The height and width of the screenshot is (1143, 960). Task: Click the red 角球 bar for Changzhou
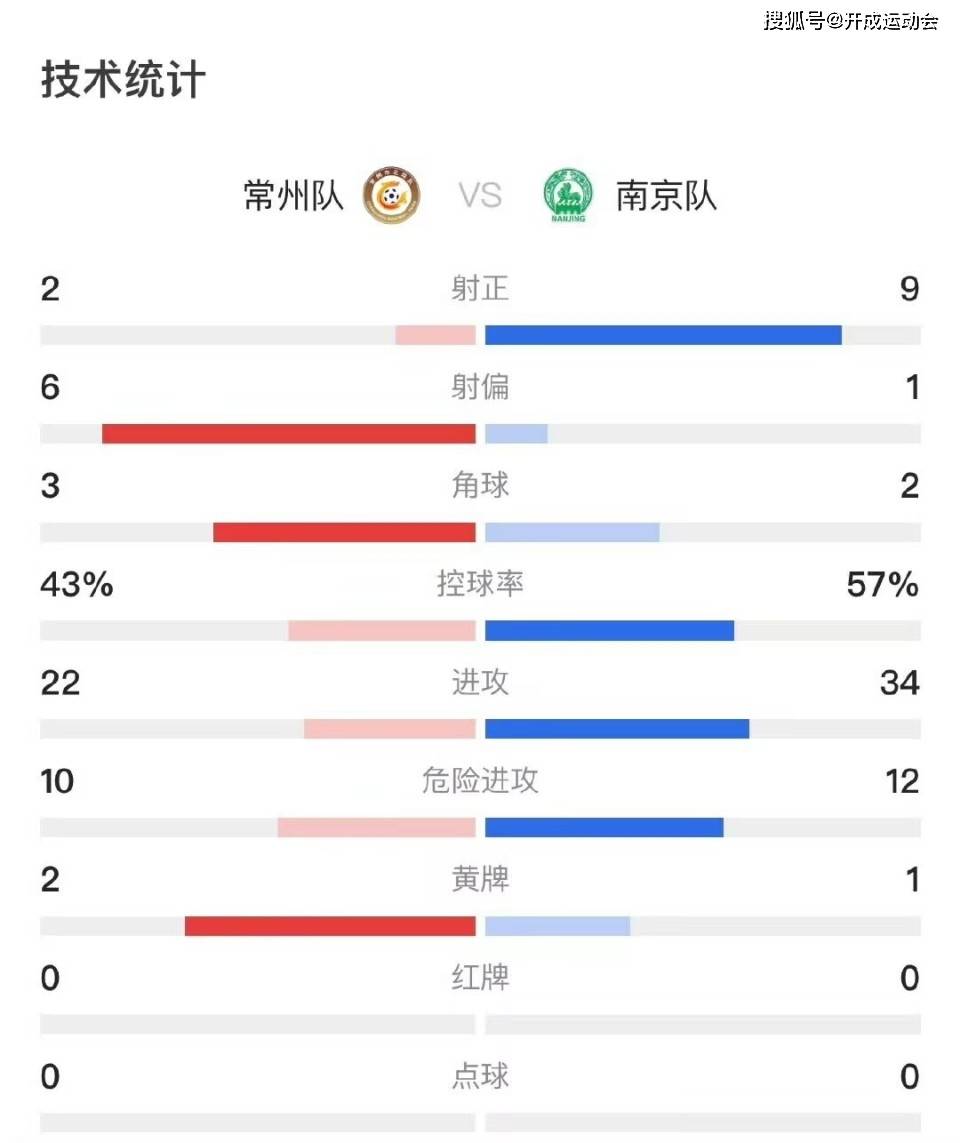tap(344, 532)
